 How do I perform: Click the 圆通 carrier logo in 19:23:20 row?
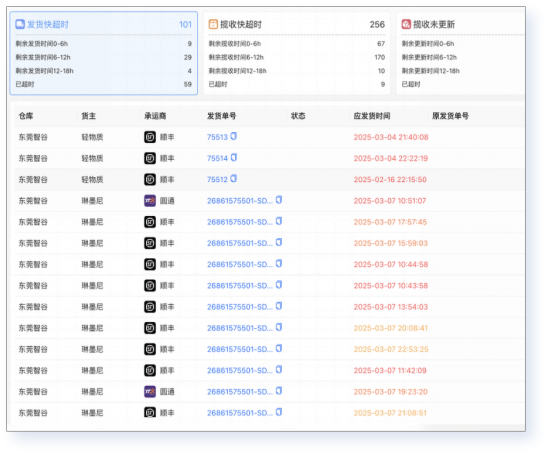[150, 391]
